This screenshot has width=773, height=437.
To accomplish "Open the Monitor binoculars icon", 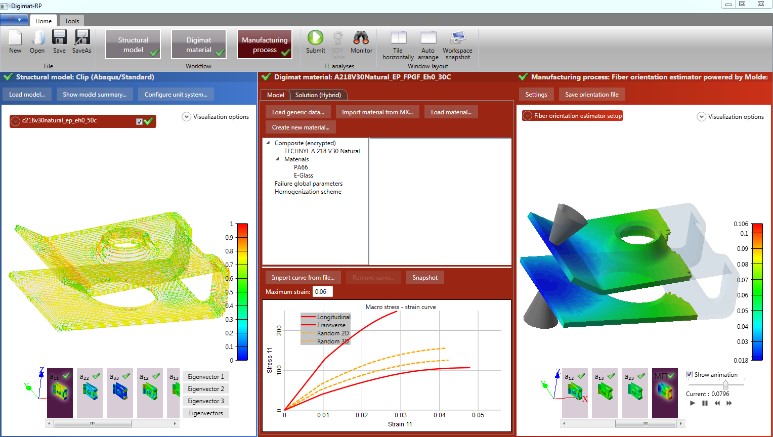I will coord(361,37).
